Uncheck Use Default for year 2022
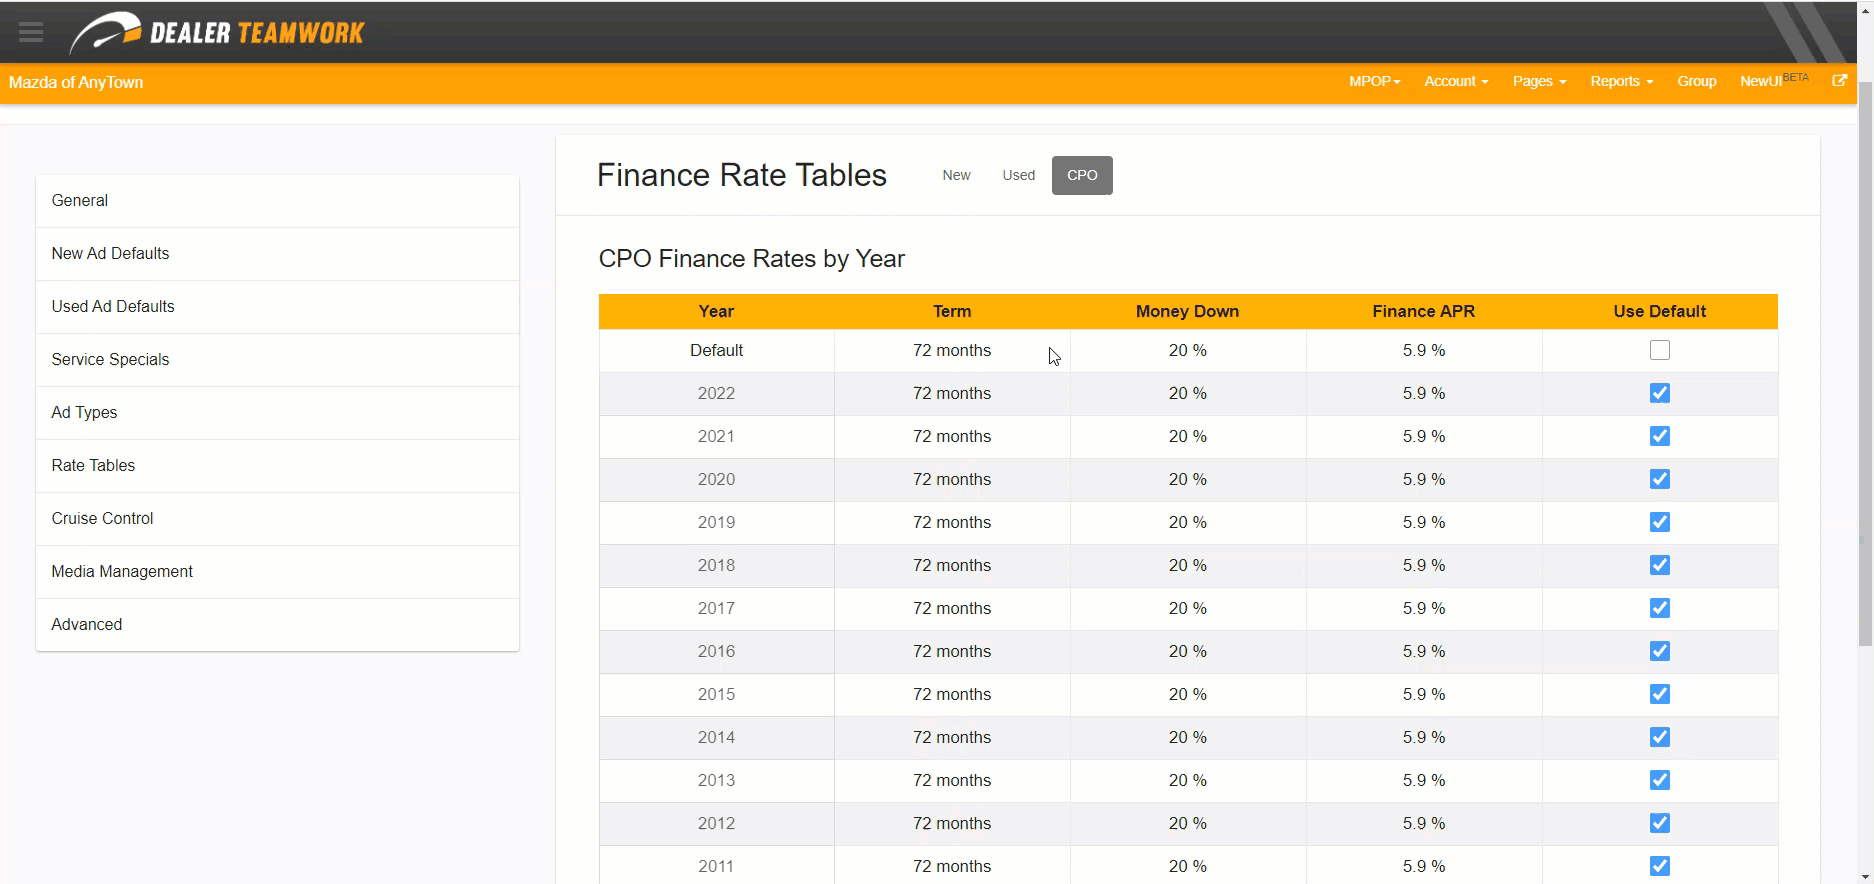This screenshot has width=1874, height=884. [1659, 393]
